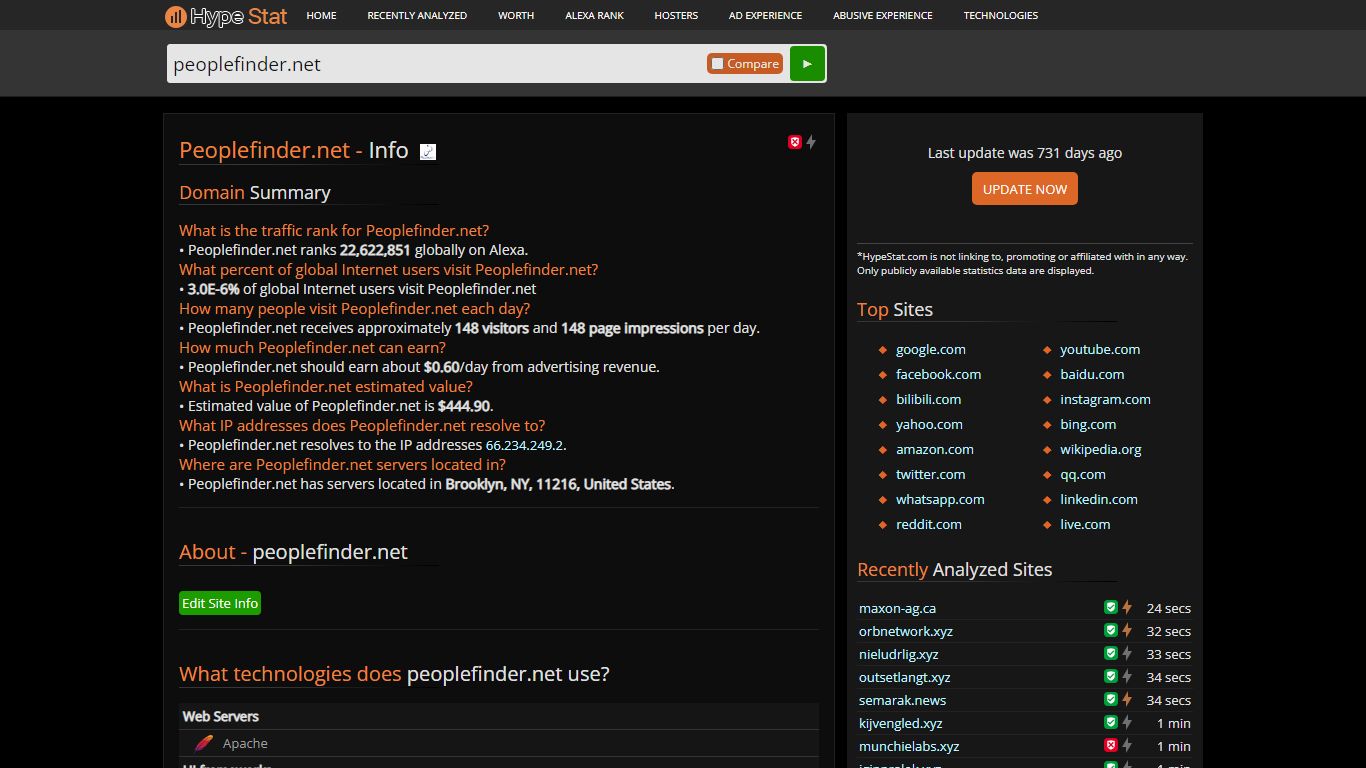Click green shield icon in maxon-ag.ca row
This screenshot has width=1366, height=768.
click(x=1110, y=607)
